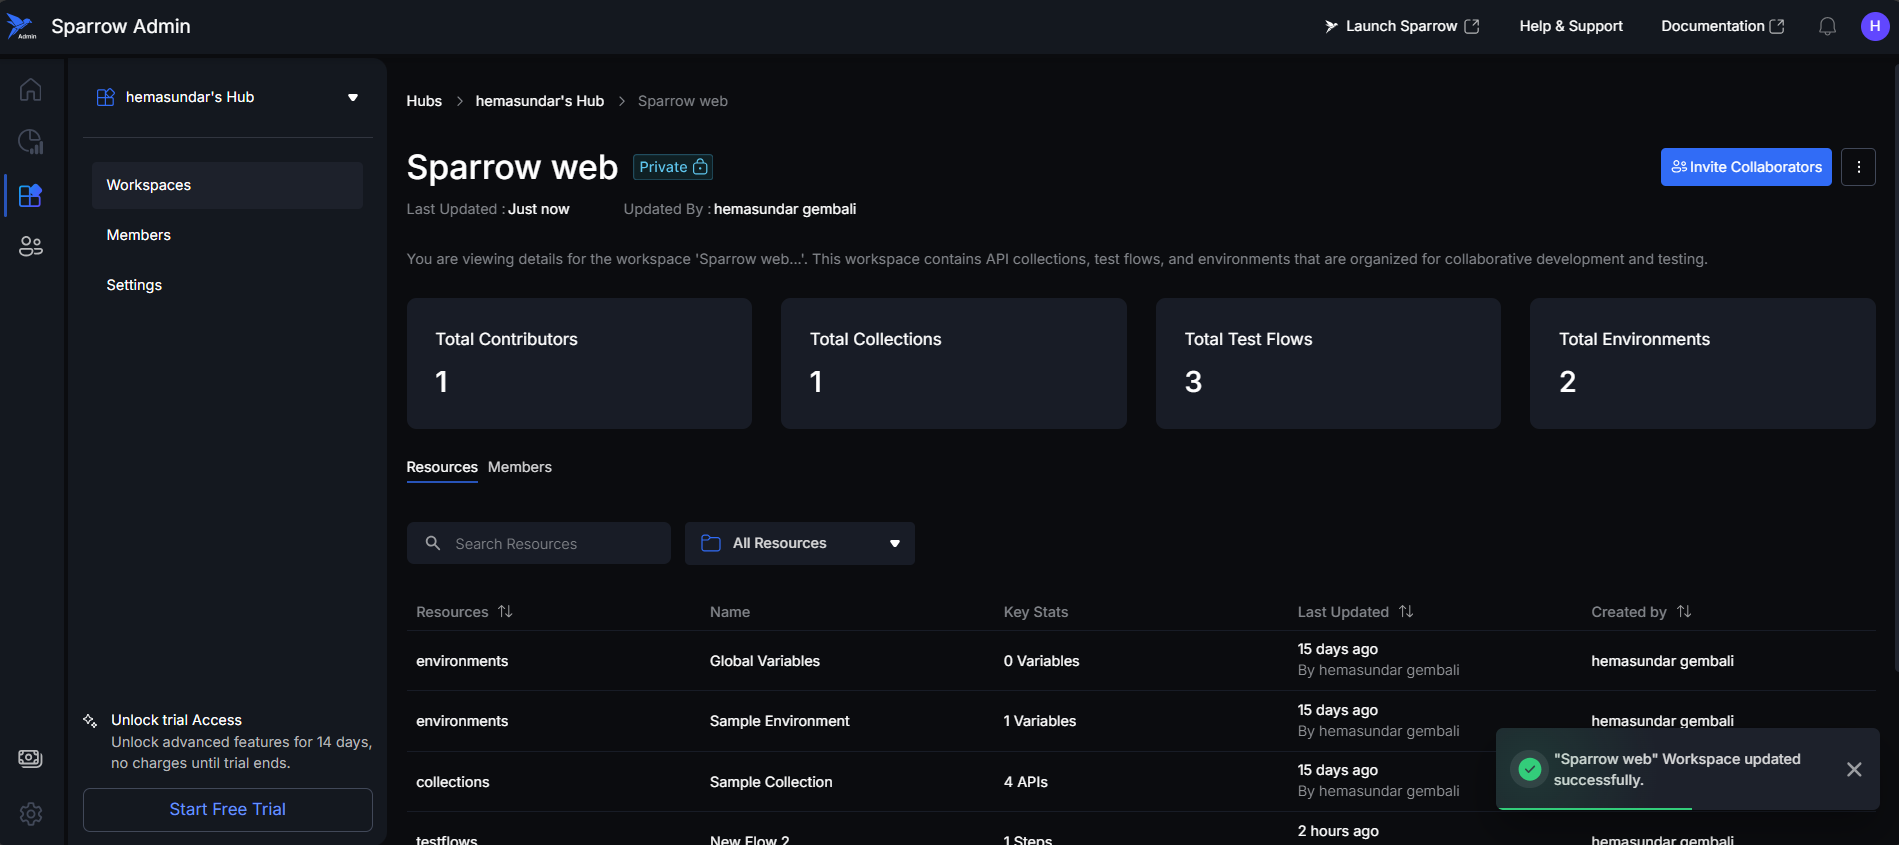
Task: Open the billing icon in sidebar
Action: click(x=30, y=758)
